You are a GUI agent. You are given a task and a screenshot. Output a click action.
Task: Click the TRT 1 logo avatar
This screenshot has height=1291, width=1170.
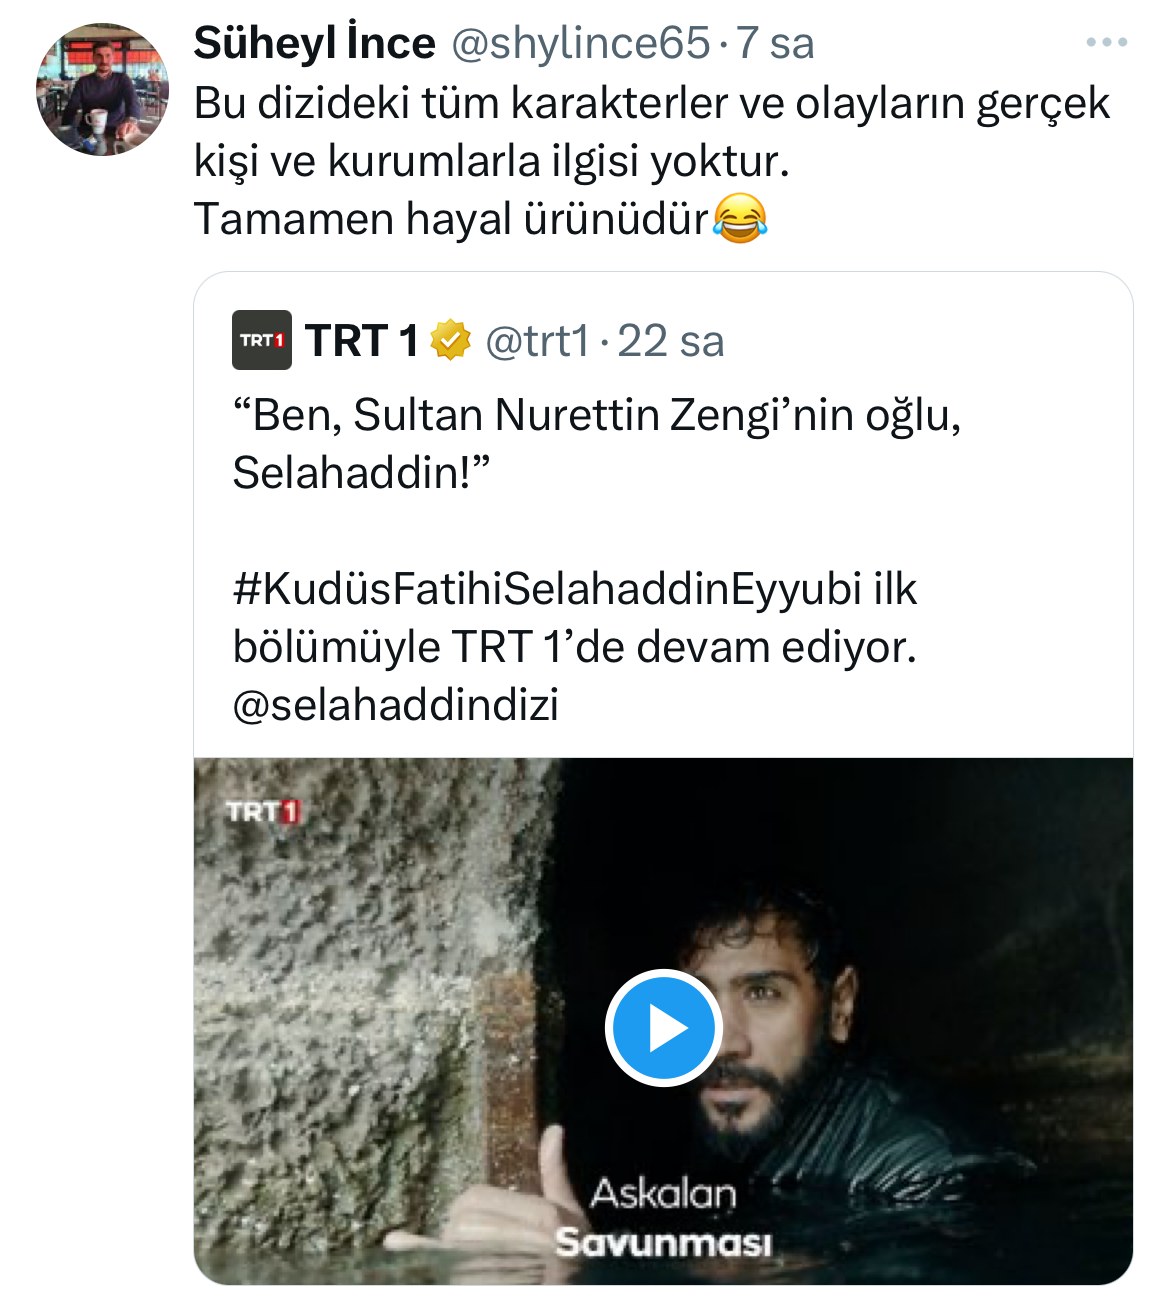point(262,340)
